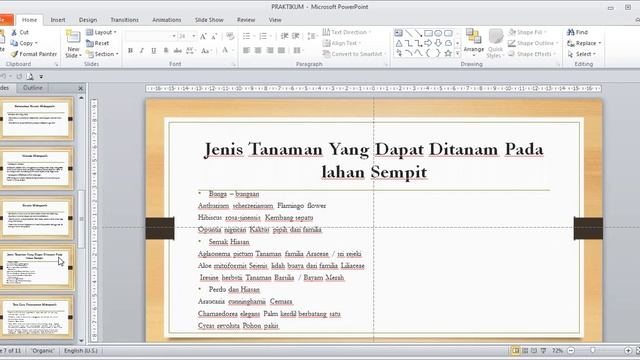The image size is (640, 360).
Task: Center the text alignment
Action: pos(258,51)
